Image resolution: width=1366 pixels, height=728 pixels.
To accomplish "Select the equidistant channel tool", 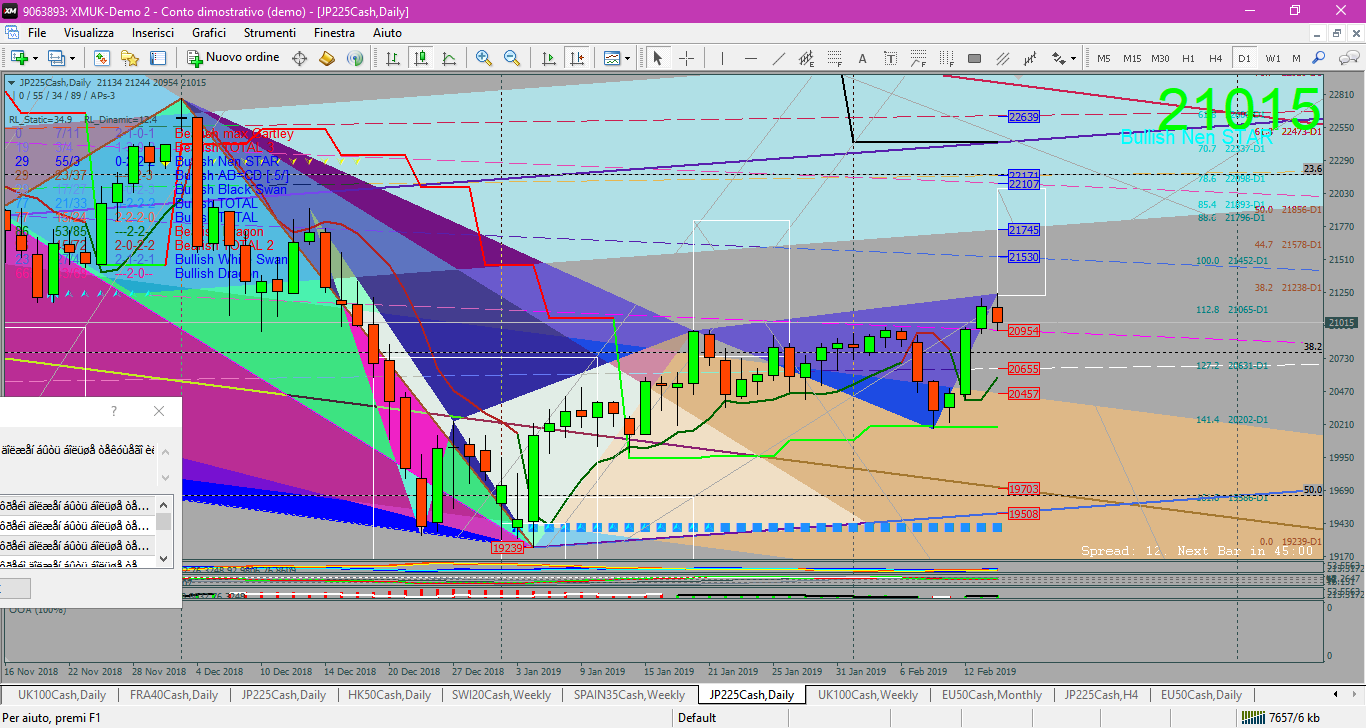I will click(x=806, y=58).
